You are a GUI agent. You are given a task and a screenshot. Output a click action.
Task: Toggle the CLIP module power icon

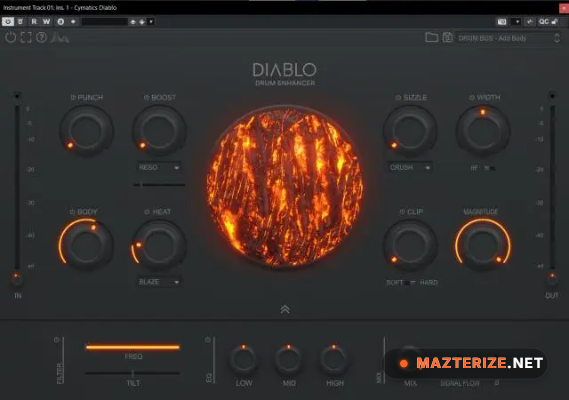click(x=402, y=212)
